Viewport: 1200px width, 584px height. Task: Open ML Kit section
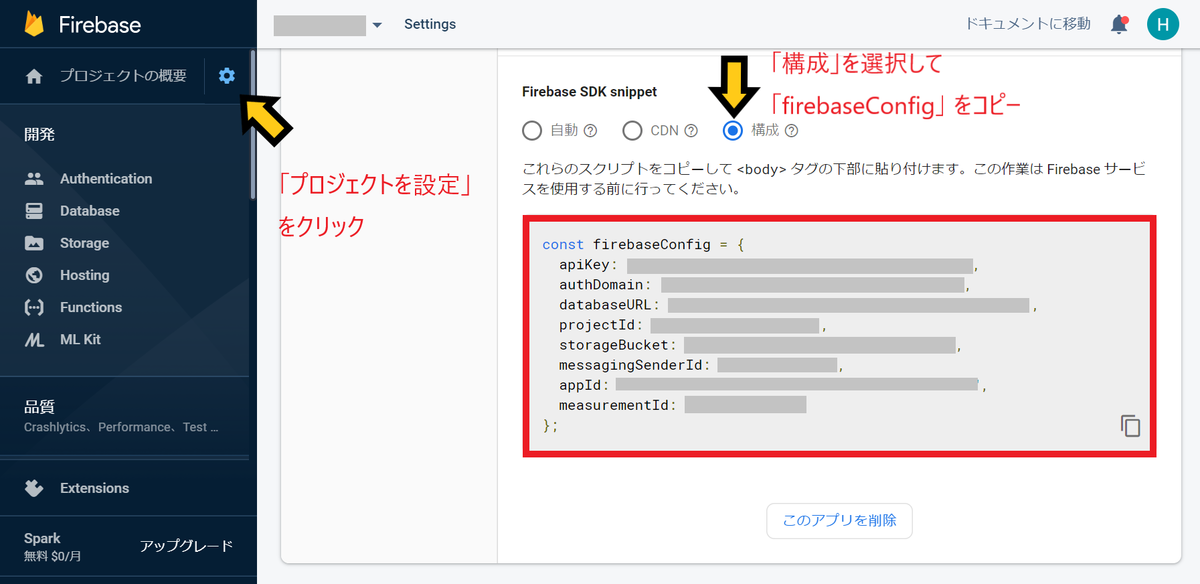coord(80,339)
